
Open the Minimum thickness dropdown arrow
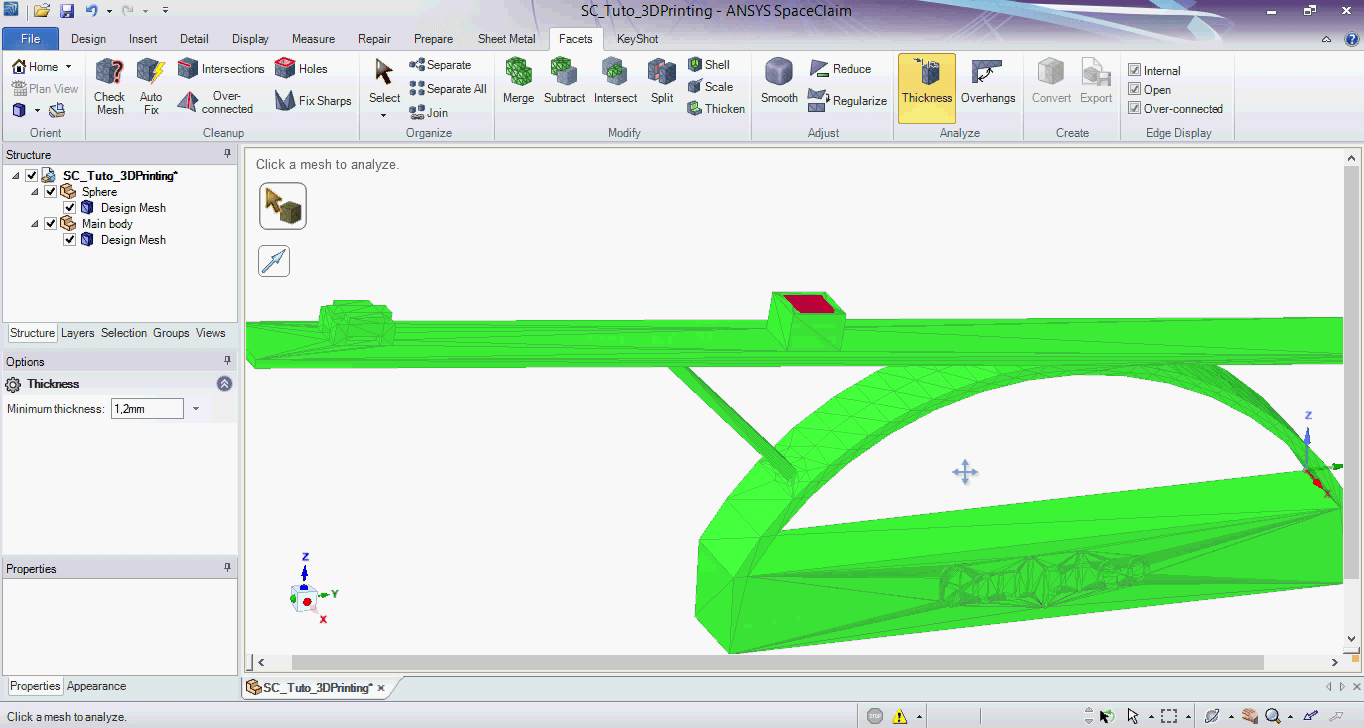click(196, 409)
